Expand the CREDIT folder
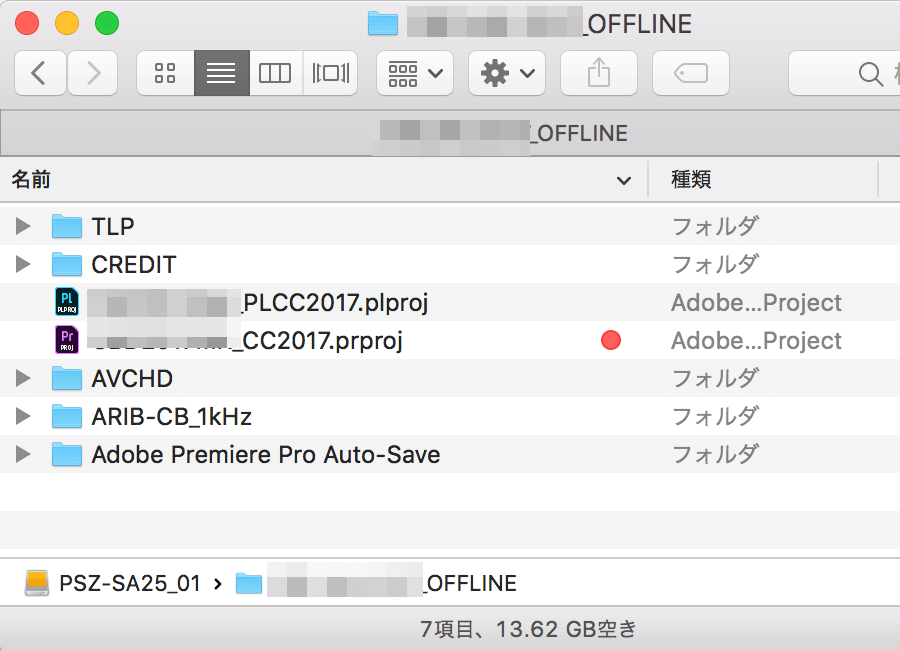Image resolution: width=900 pixels, height=650 pixels. click(x=23, y=265)
